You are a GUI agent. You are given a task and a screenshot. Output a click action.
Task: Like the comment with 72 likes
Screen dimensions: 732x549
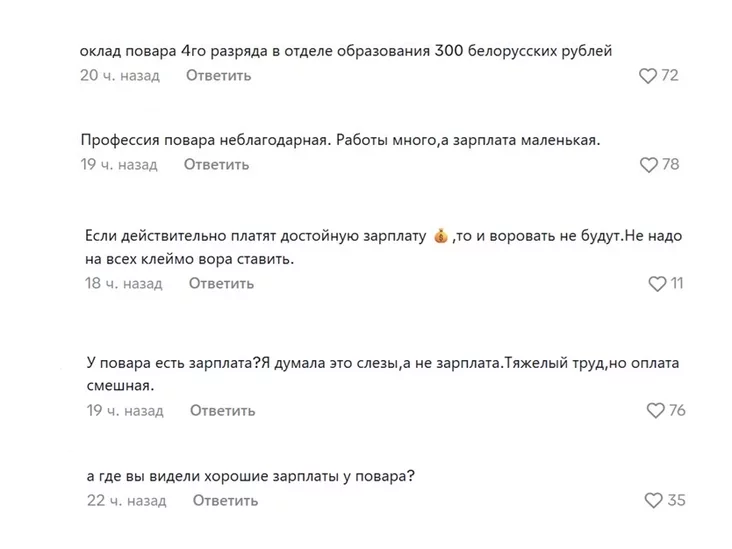point(648,76)
